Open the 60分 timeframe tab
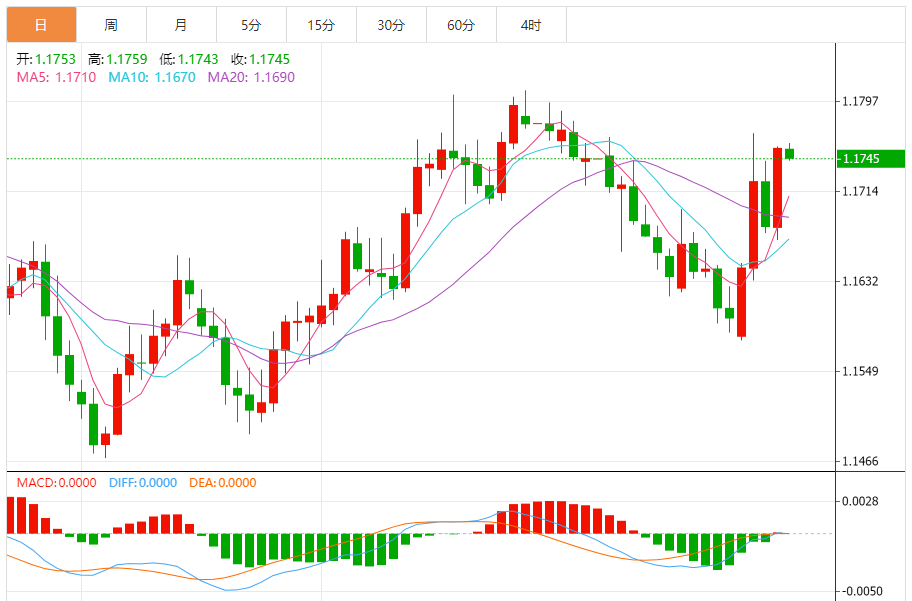This screenshot has height=601, width=912. [461, 25]
